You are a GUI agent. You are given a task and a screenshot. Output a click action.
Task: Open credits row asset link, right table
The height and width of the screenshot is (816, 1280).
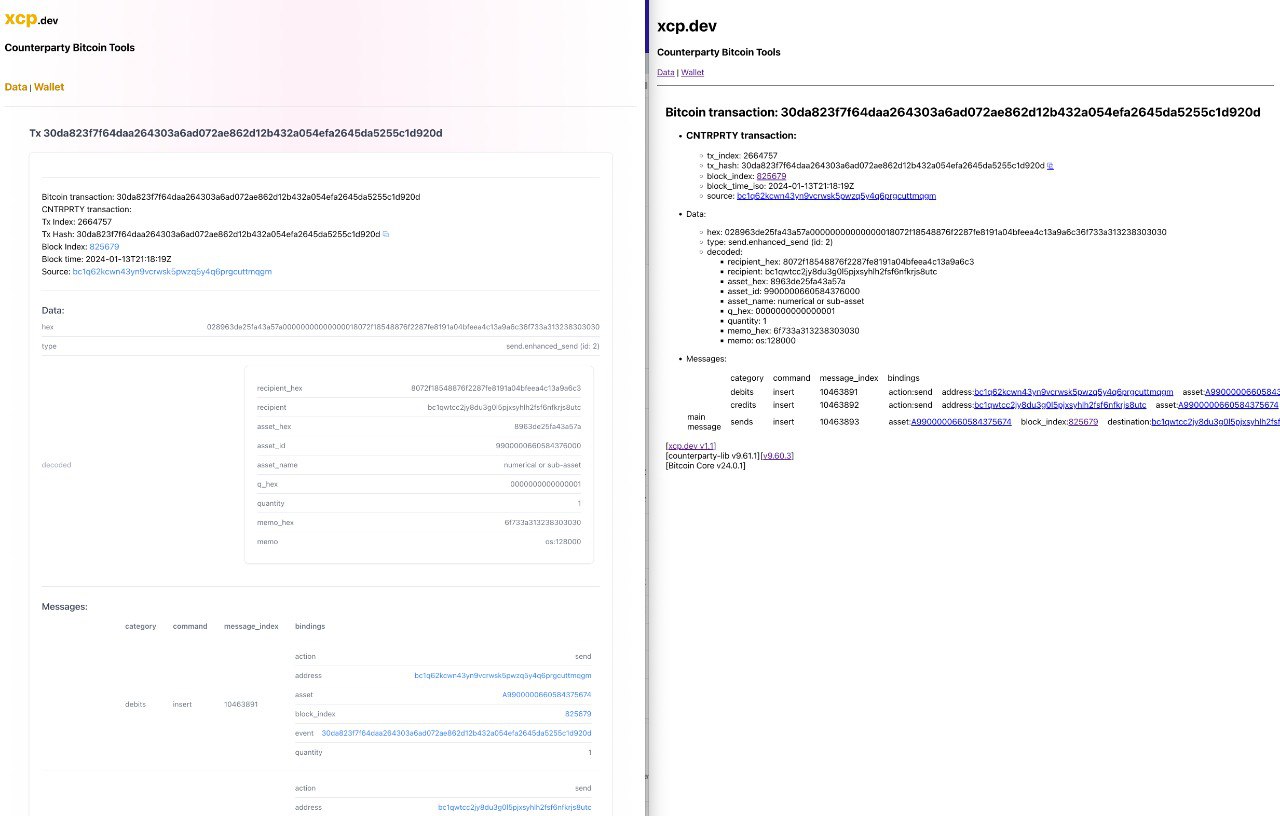click(x=1227, y=405)
